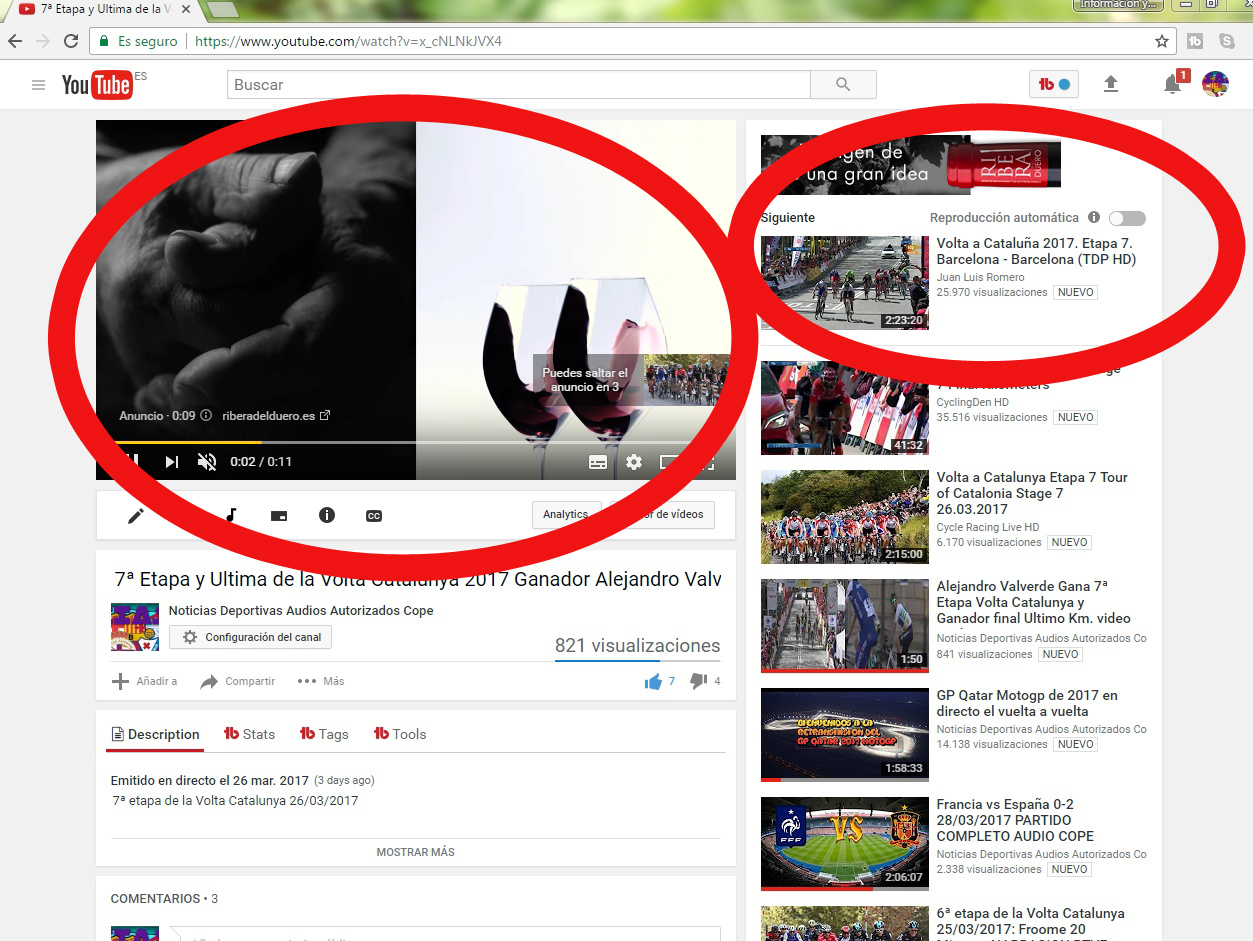Screen dimensions: 1253x941
Task: Click the Juan Luis Romero channel name
Action: pyautogui.click(x=980, y=277)
